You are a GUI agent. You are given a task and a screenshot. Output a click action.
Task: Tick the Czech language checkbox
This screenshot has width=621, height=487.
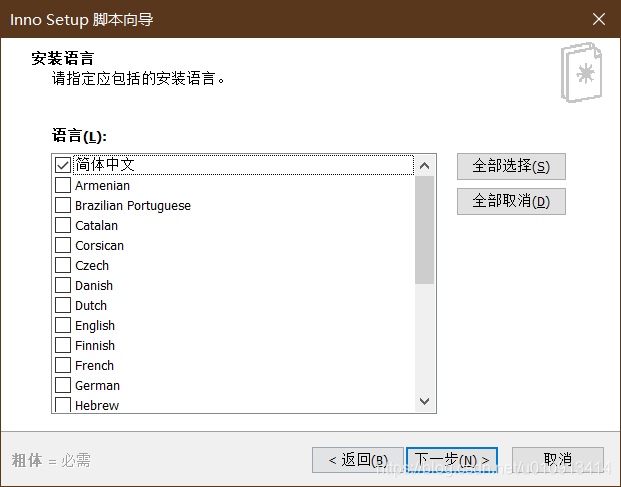(x=63, y=265)
